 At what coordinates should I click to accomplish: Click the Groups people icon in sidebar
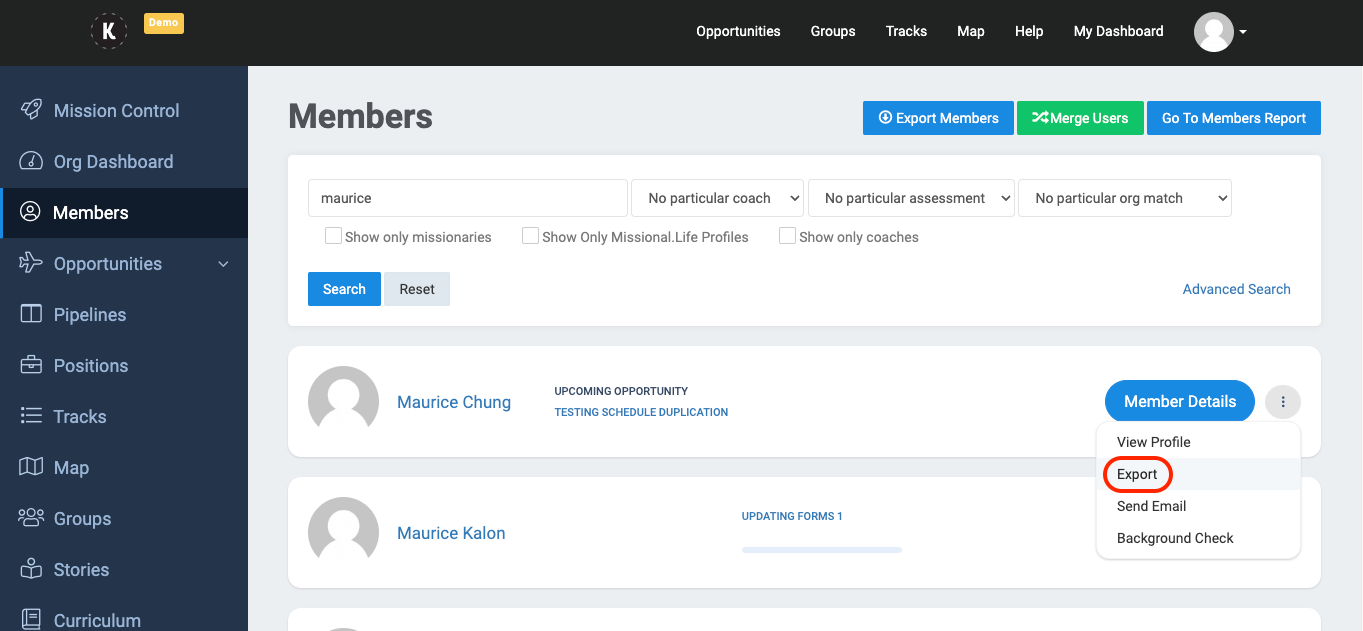pos(31,518)
